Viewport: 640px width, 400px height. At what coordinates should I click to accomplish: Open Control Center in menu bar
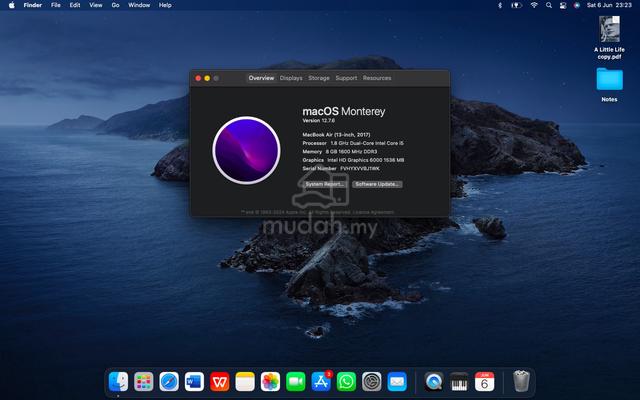pyautogui.click(x=563, y=5)
